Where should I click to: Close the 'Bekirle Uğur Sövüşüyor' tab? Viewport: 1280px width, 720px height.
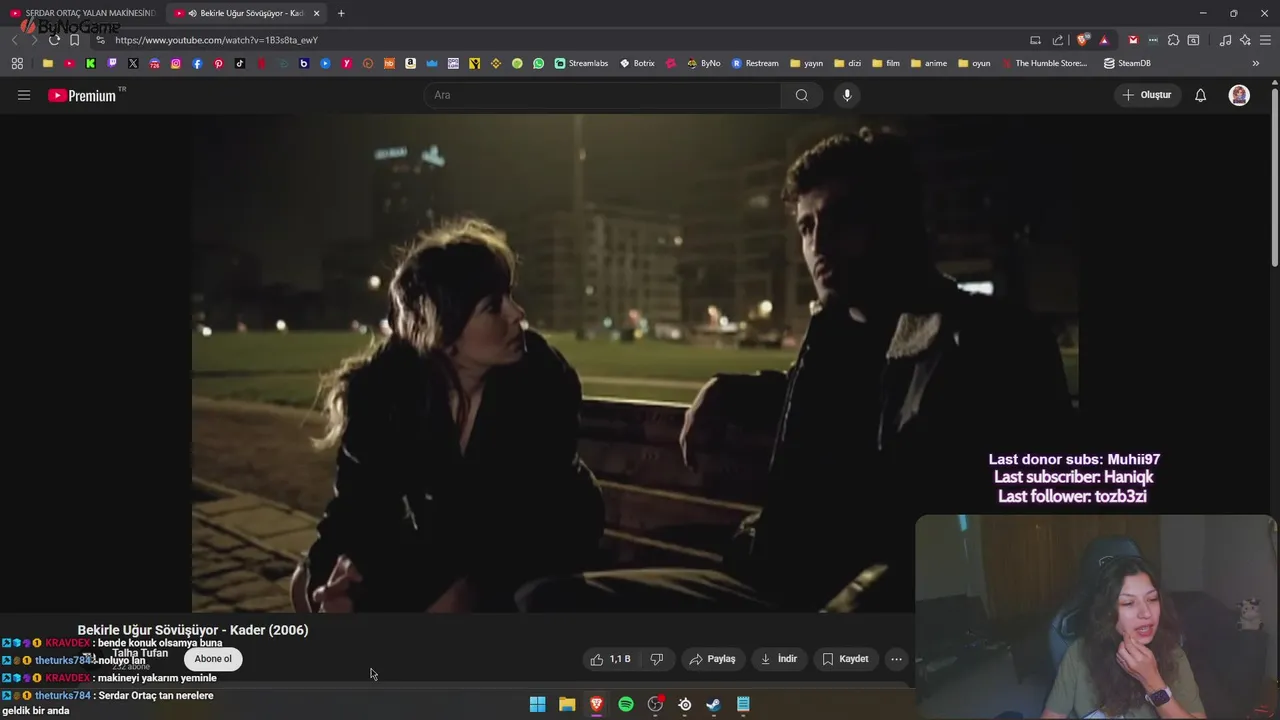[x=317, y=13]
